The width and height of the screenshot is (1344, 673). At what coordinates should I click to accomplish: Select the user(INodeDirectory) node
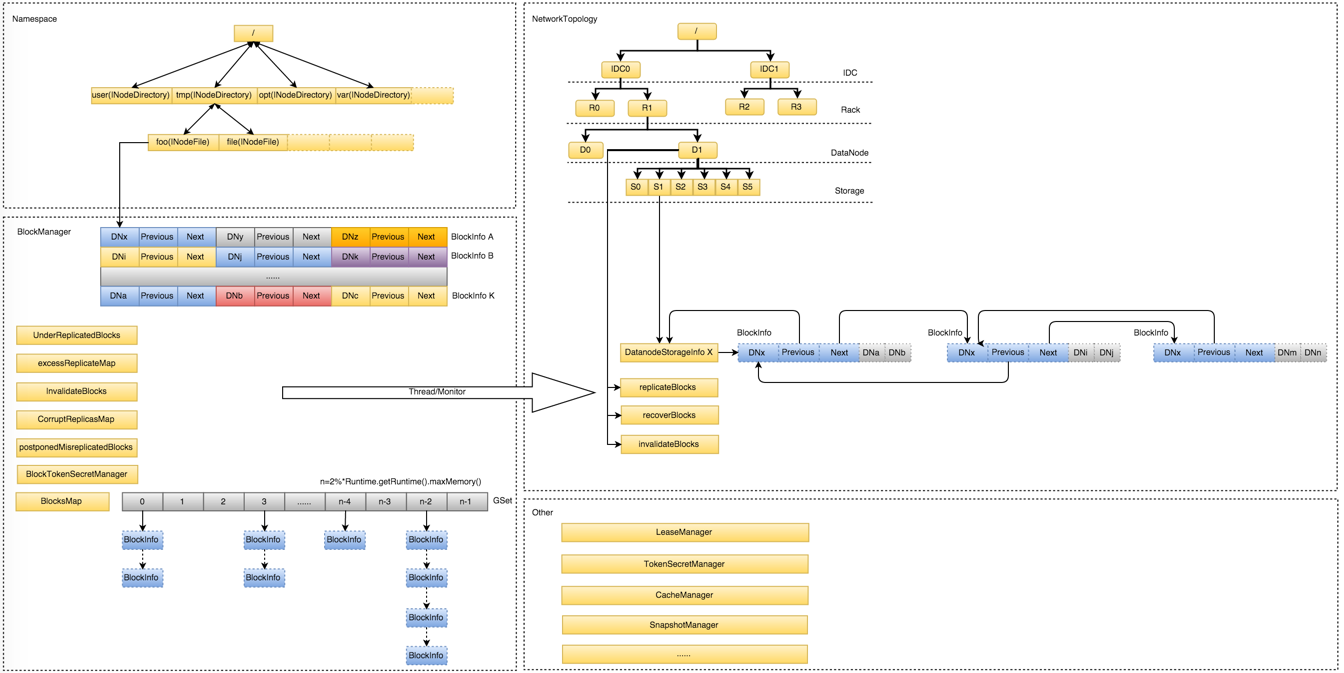point(131,95)
